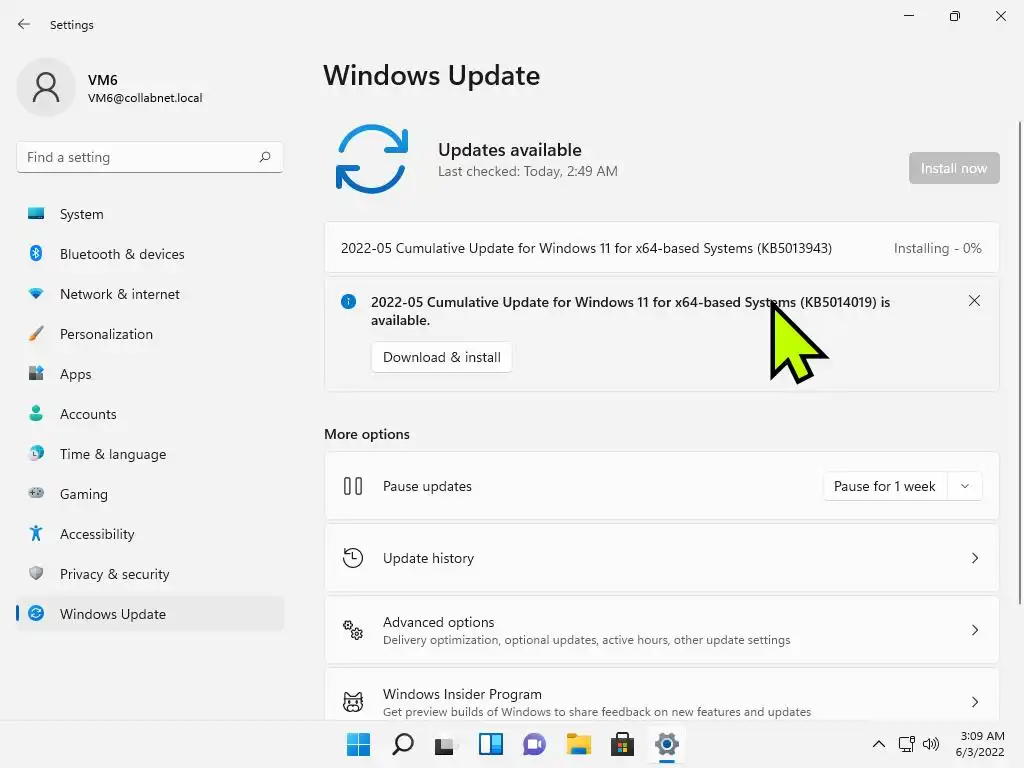Image resolution: width=1024 pixels, height=768 pixels.
Task: Click Download & install for KB5014019
Action: click(441, 357)
